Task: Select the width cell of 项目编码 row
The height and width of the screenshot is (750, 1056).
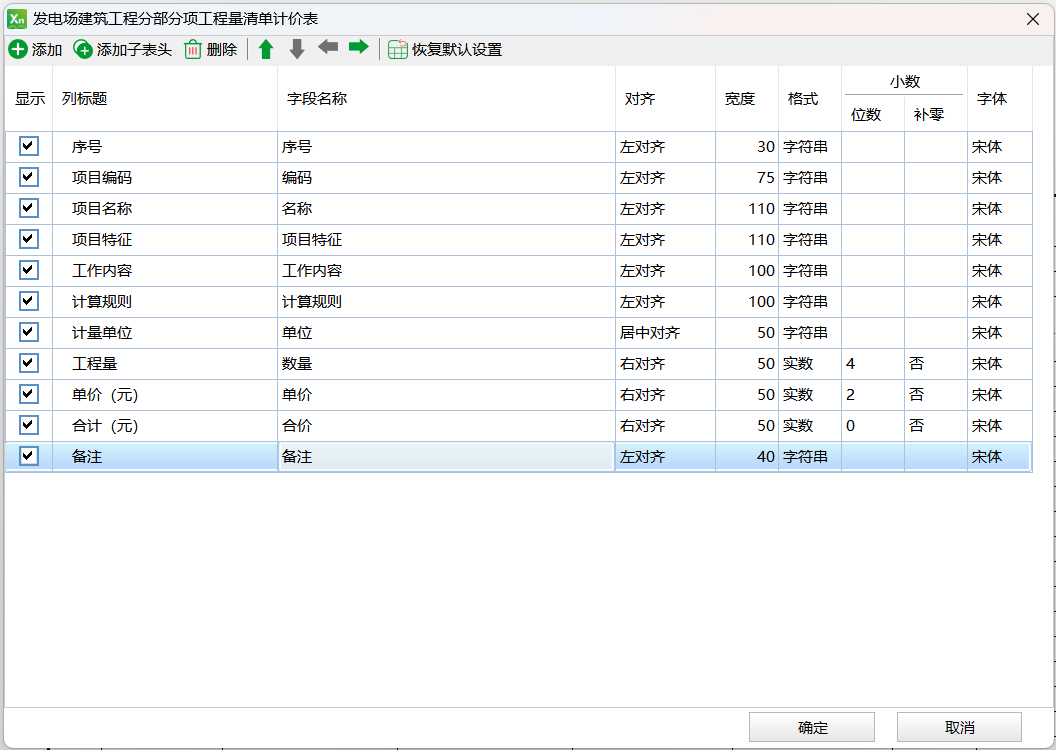Action: click(x=747, y=178)
